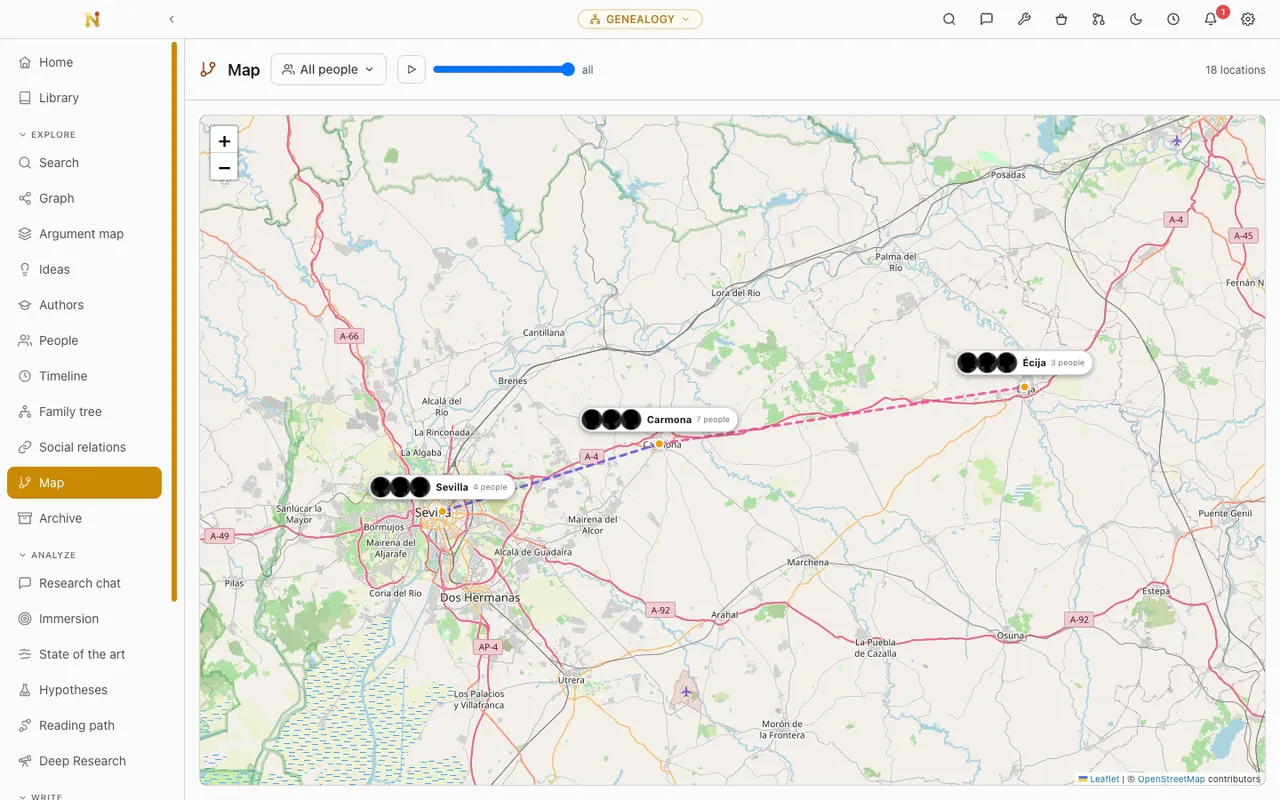The image size is (1280, 800).
Task: Click the Deep Research rocket icon
Action: click(25, 761)
